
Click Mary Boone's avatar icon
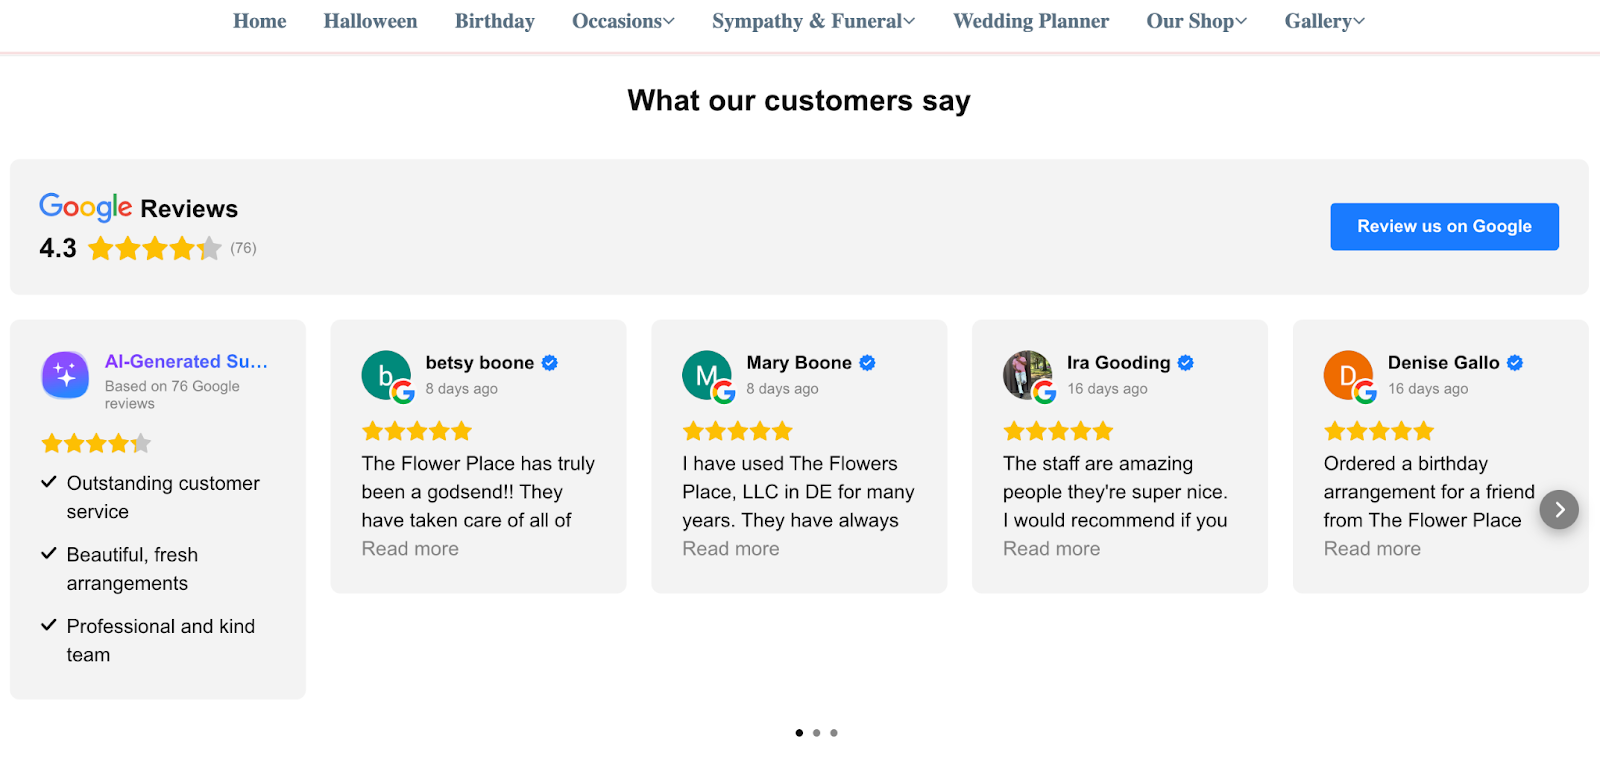(x=707, y=375)
